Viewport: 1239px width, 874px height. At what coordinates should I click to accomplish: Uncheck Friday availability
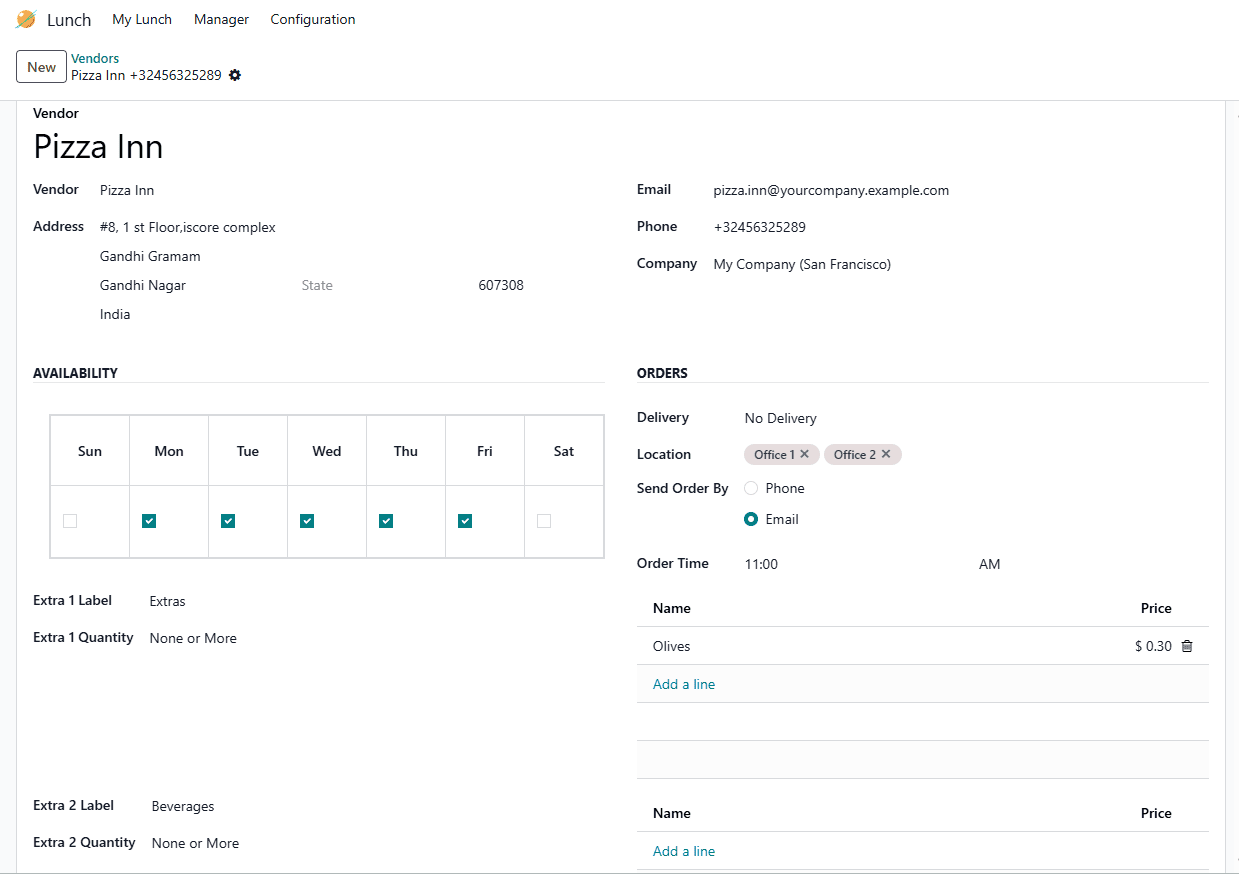tap(465, 521)
